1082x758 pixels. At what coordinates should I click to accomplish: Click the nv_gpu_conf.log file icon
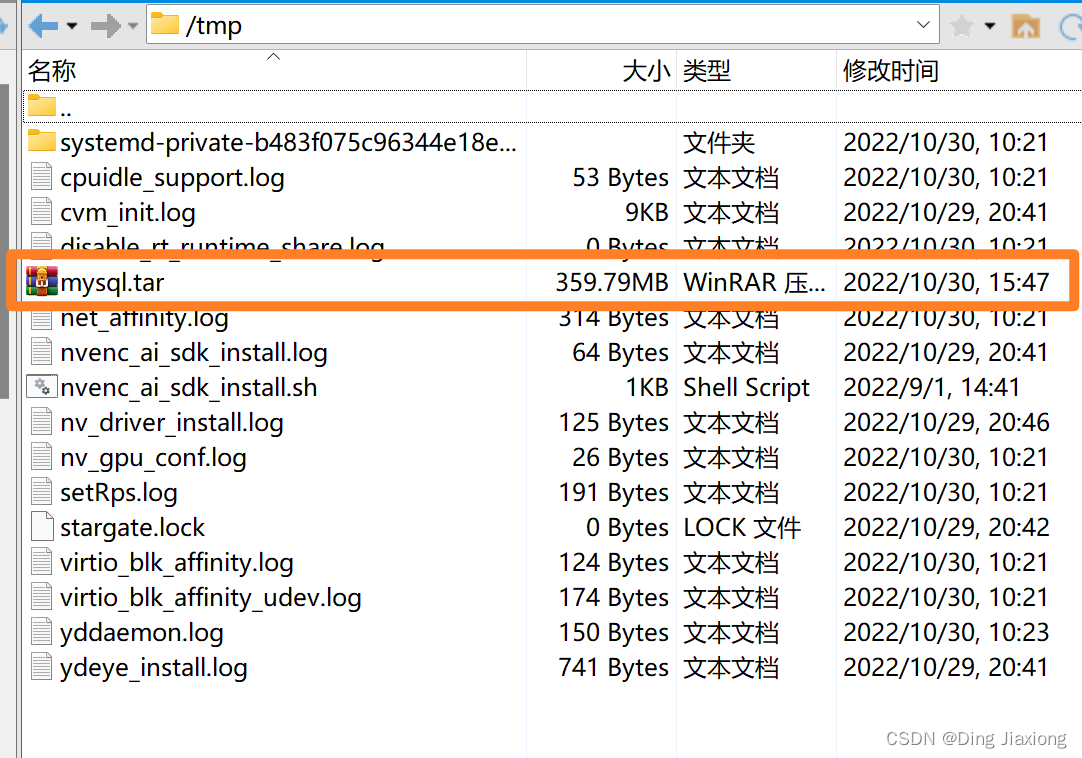41,457
